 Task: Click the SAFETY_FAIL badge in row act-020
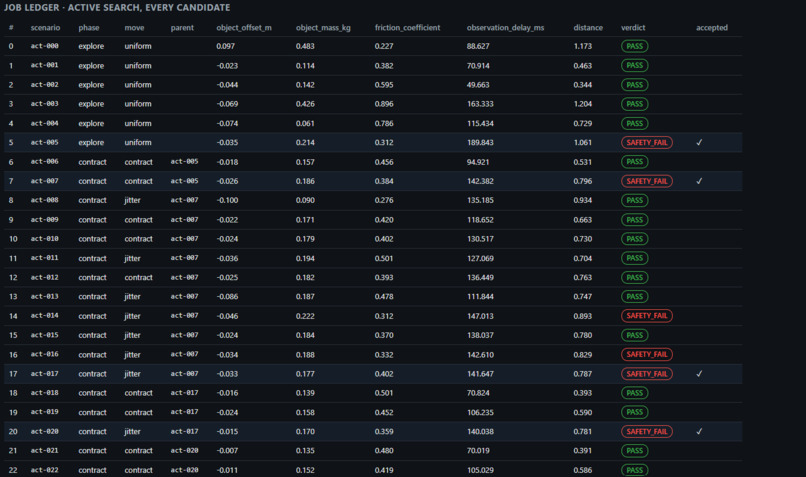tap(647, 432)
